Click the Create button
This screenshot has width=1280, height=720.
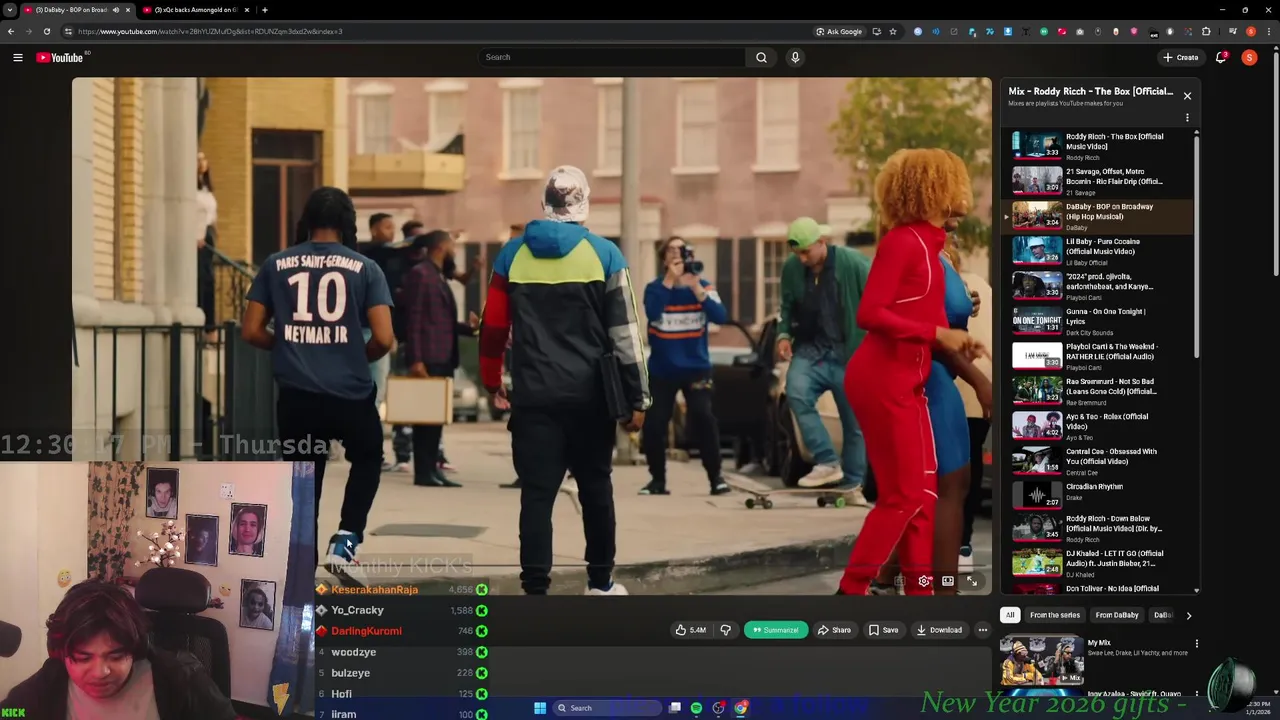[1180, 57]
